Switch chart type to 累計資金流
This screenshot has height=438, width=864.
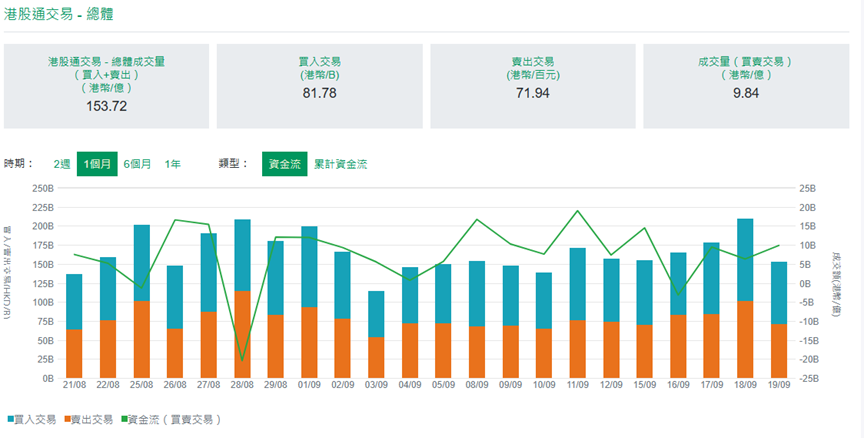pyautogui.click(x=340, y=164)
